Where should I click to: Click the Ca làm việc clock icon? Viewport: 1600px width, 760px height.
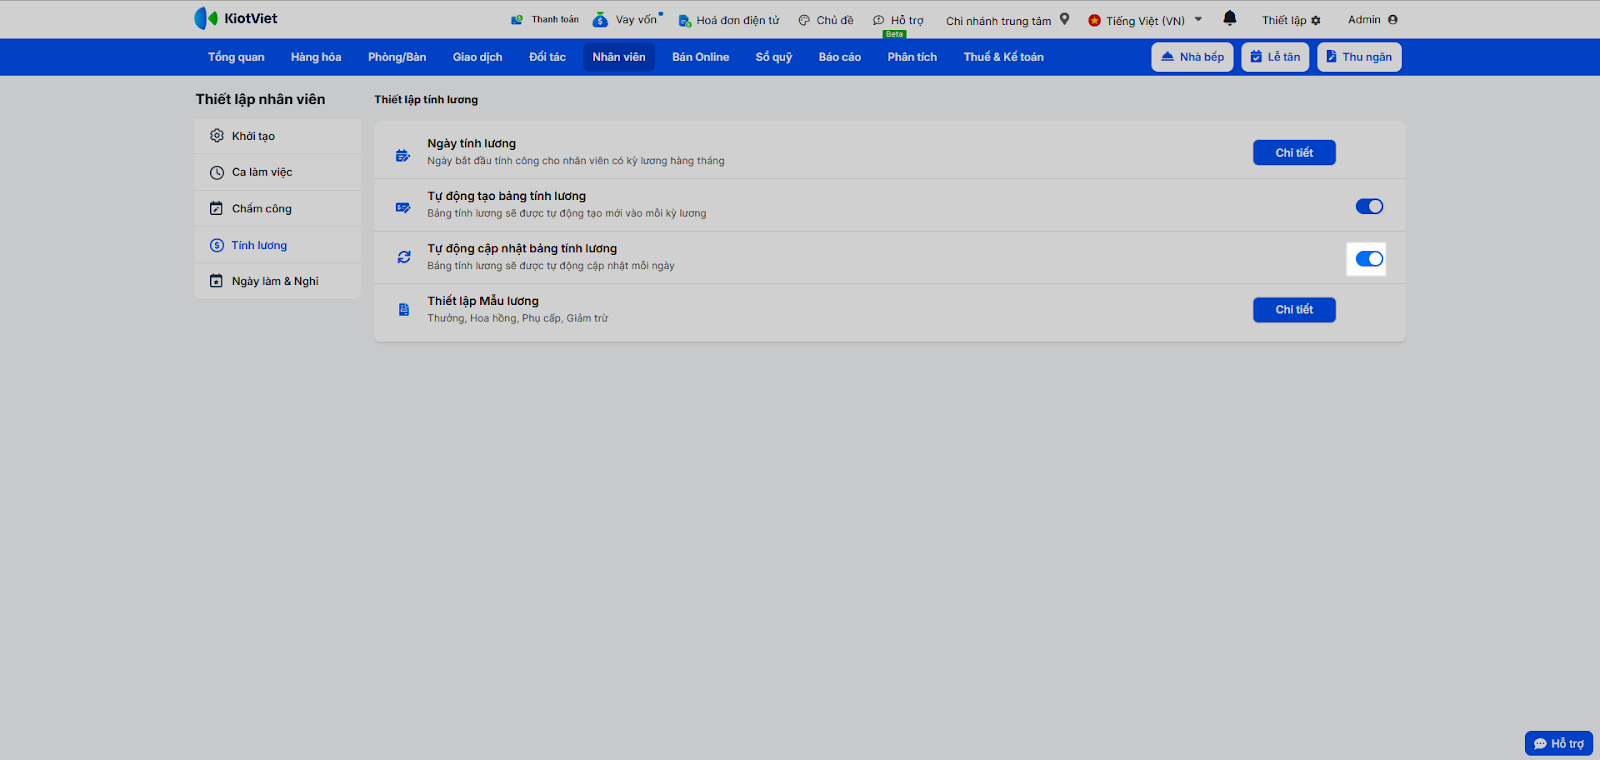coord(217,172)
